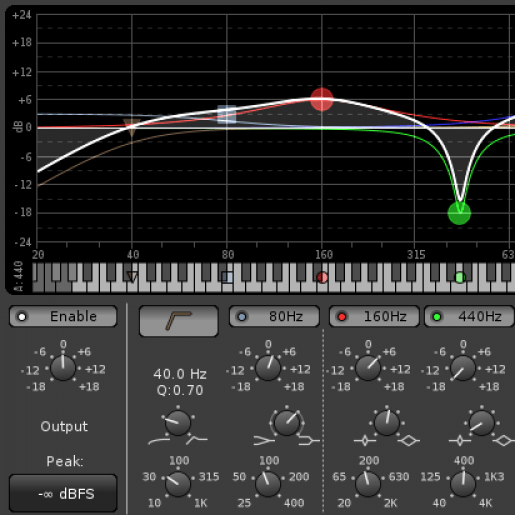Click the output gain knob
This screenshot has width=515, height=515.
[63, 368]
